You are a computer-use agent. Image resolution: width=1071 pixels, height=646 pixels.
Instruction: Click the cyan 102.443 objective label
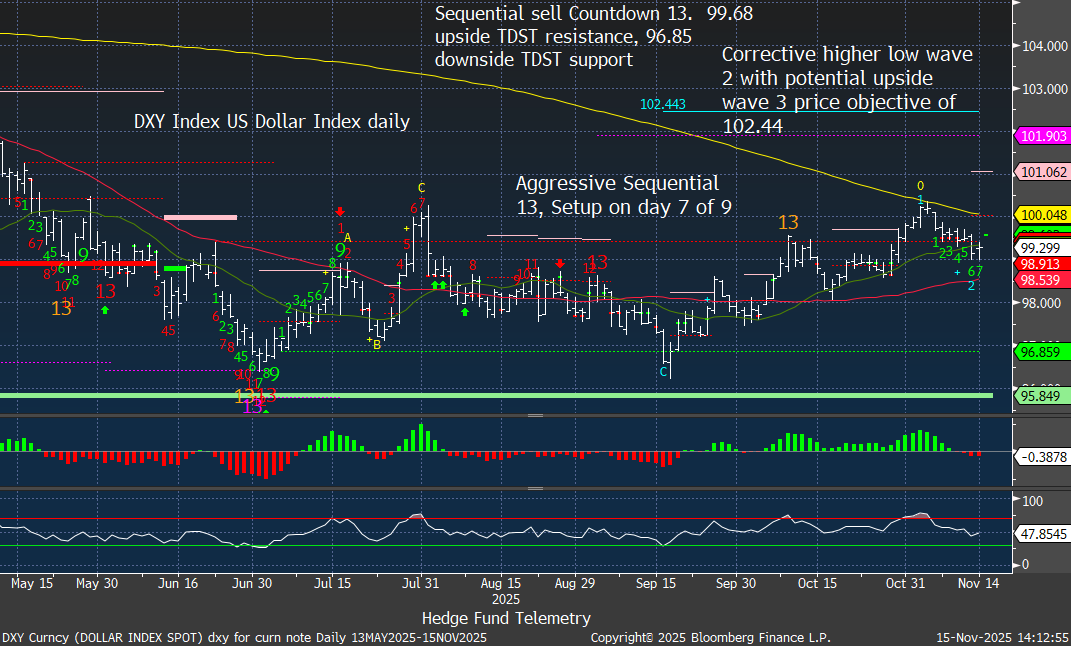(x=663, y=104)
